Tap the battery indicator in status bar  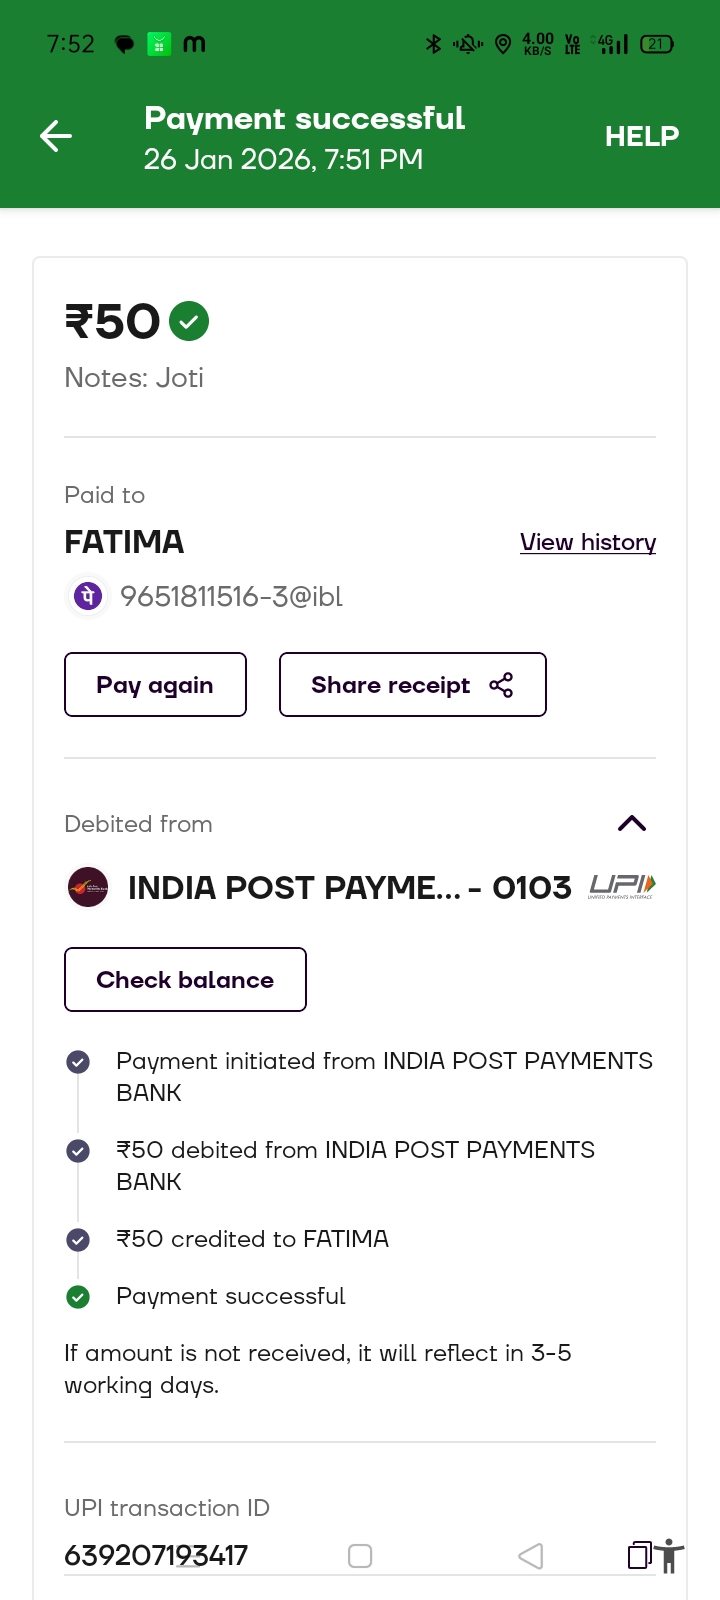[657, 44]
